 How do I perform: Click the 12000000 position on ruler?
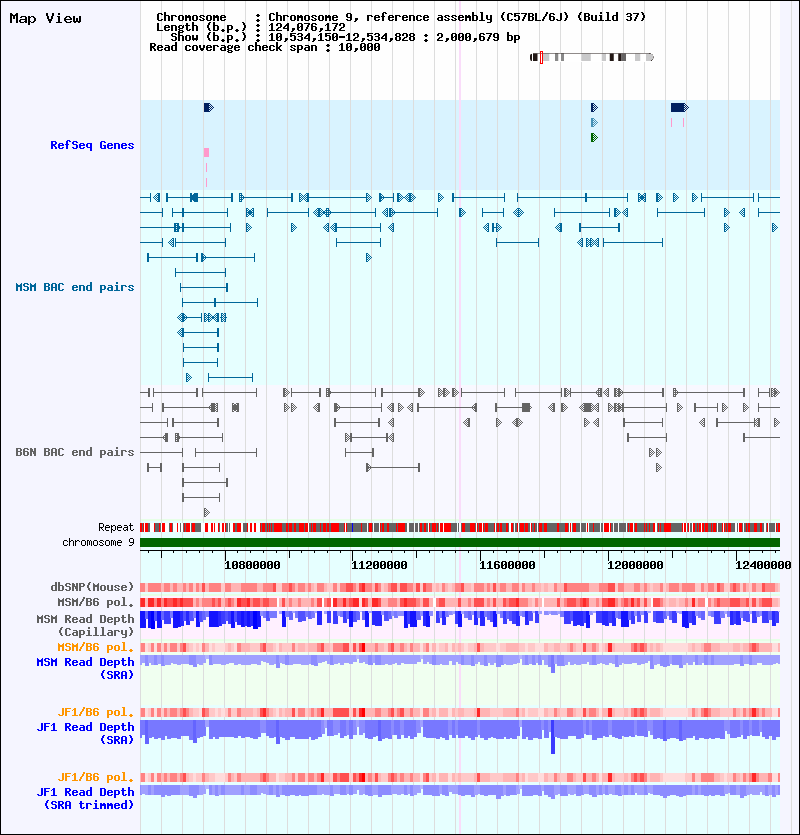click(x=635, y=565)
